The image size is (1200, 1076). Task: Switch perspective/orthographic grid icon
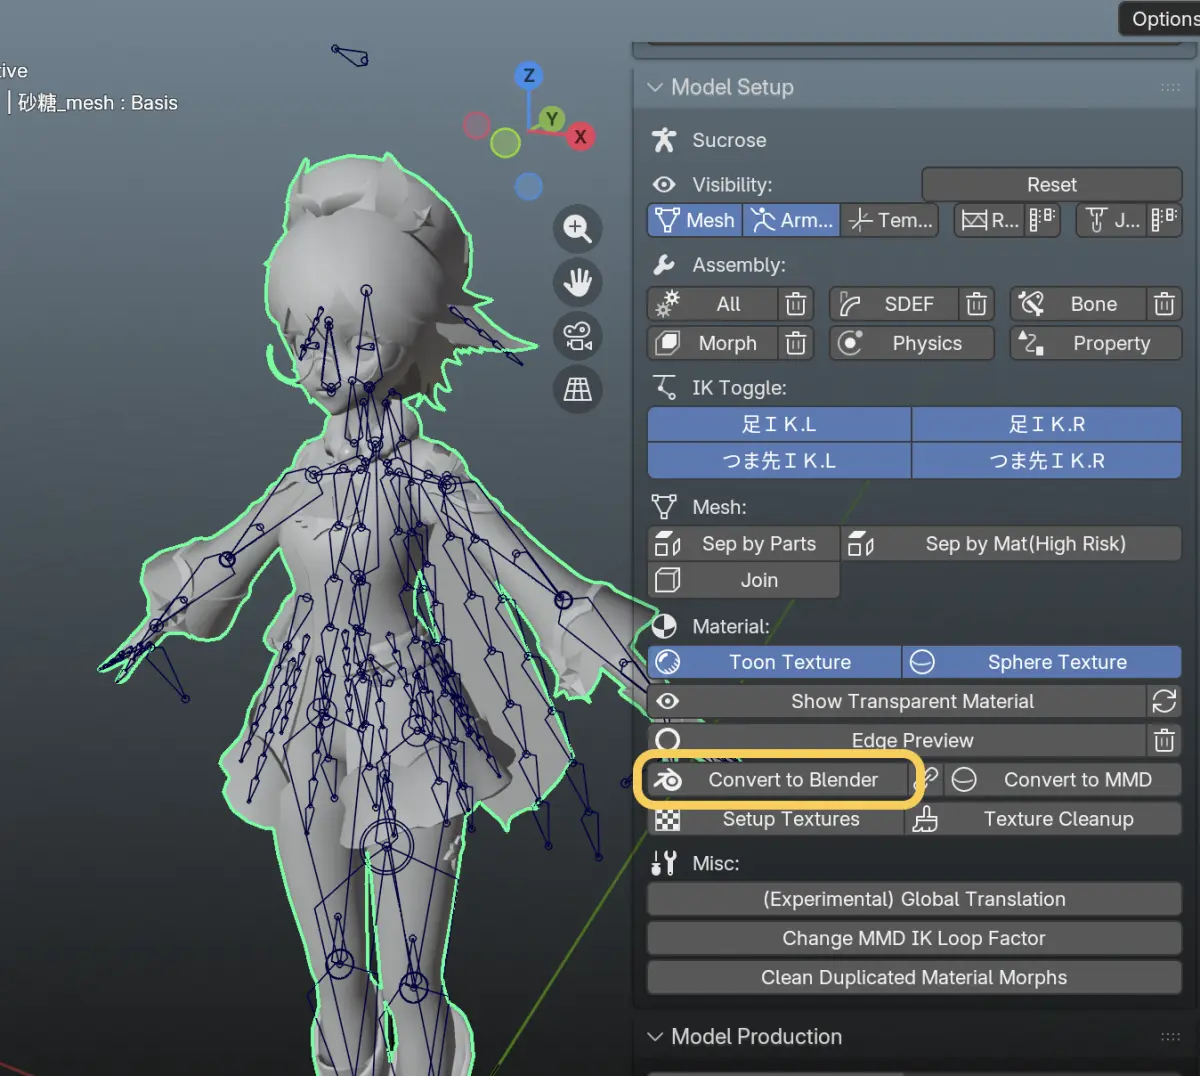coord(577,389)
